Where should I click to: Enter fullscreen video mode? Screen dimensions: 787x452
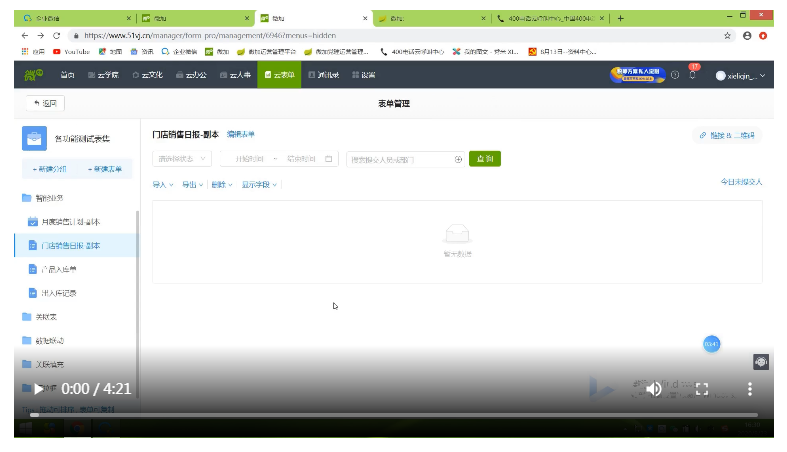click(702, 389)
